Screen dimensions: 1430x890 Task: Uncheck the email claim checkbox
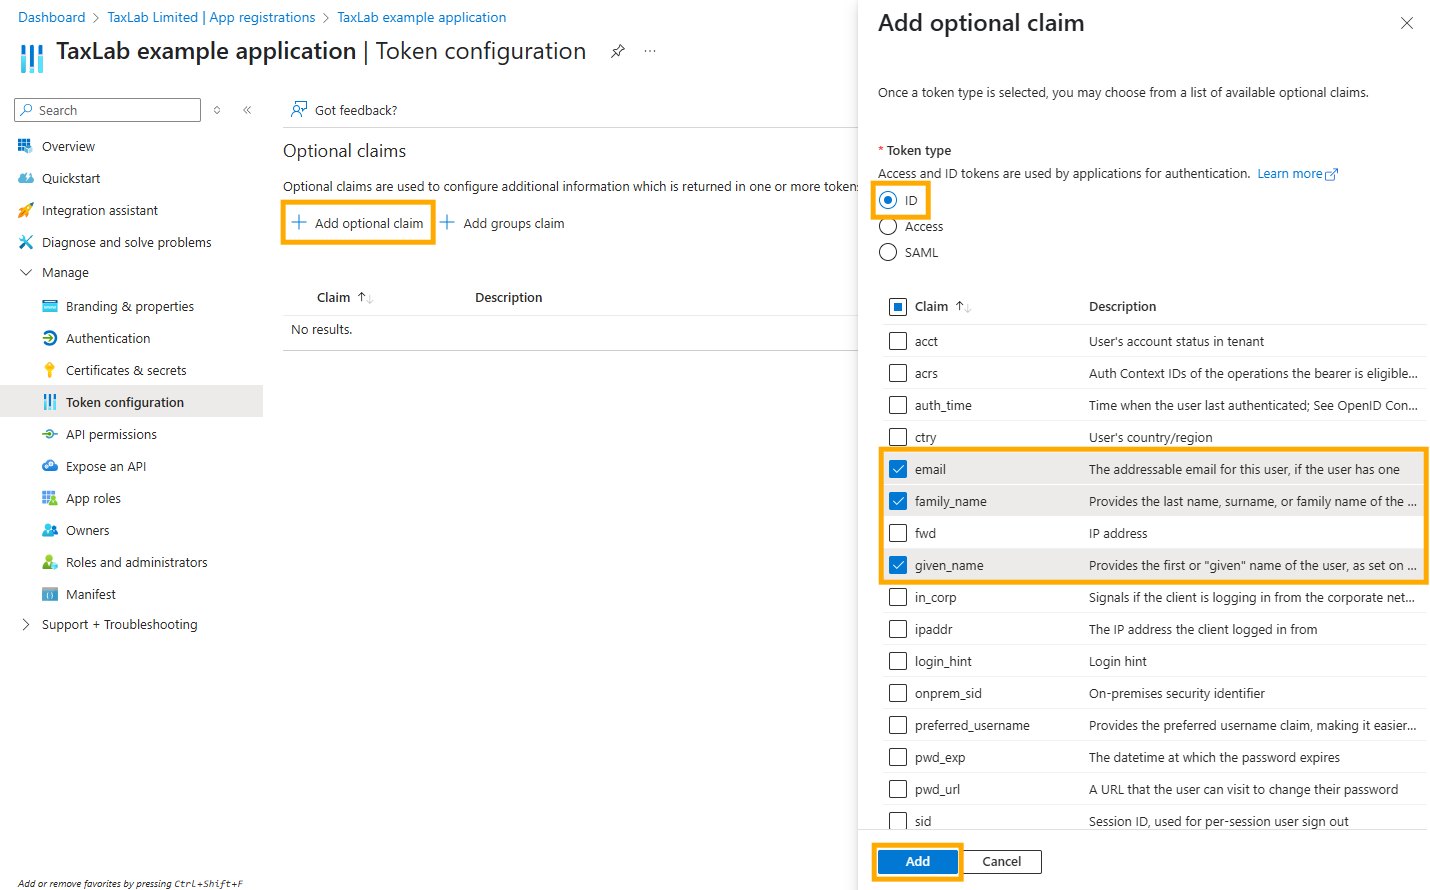898,469
